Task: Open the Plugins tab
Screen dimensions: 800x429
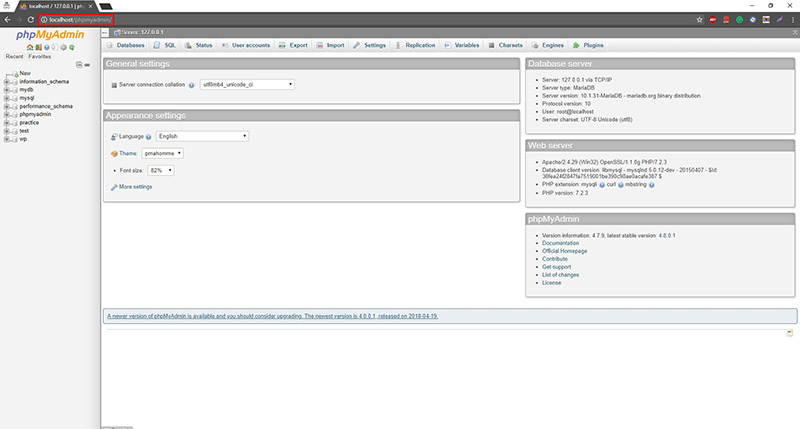Action: [x=588, y=45]
